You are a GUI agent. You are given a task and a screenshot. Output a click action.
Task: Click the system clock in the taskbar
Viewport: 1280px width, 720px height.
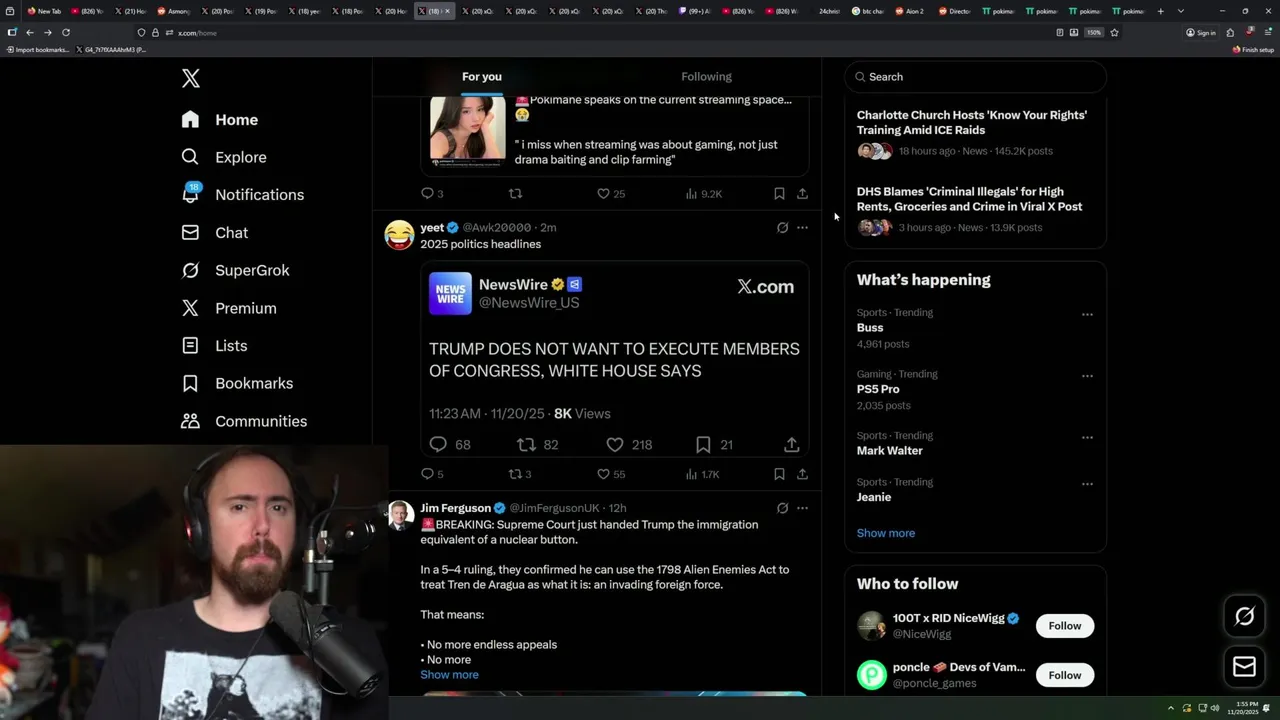1245,708
